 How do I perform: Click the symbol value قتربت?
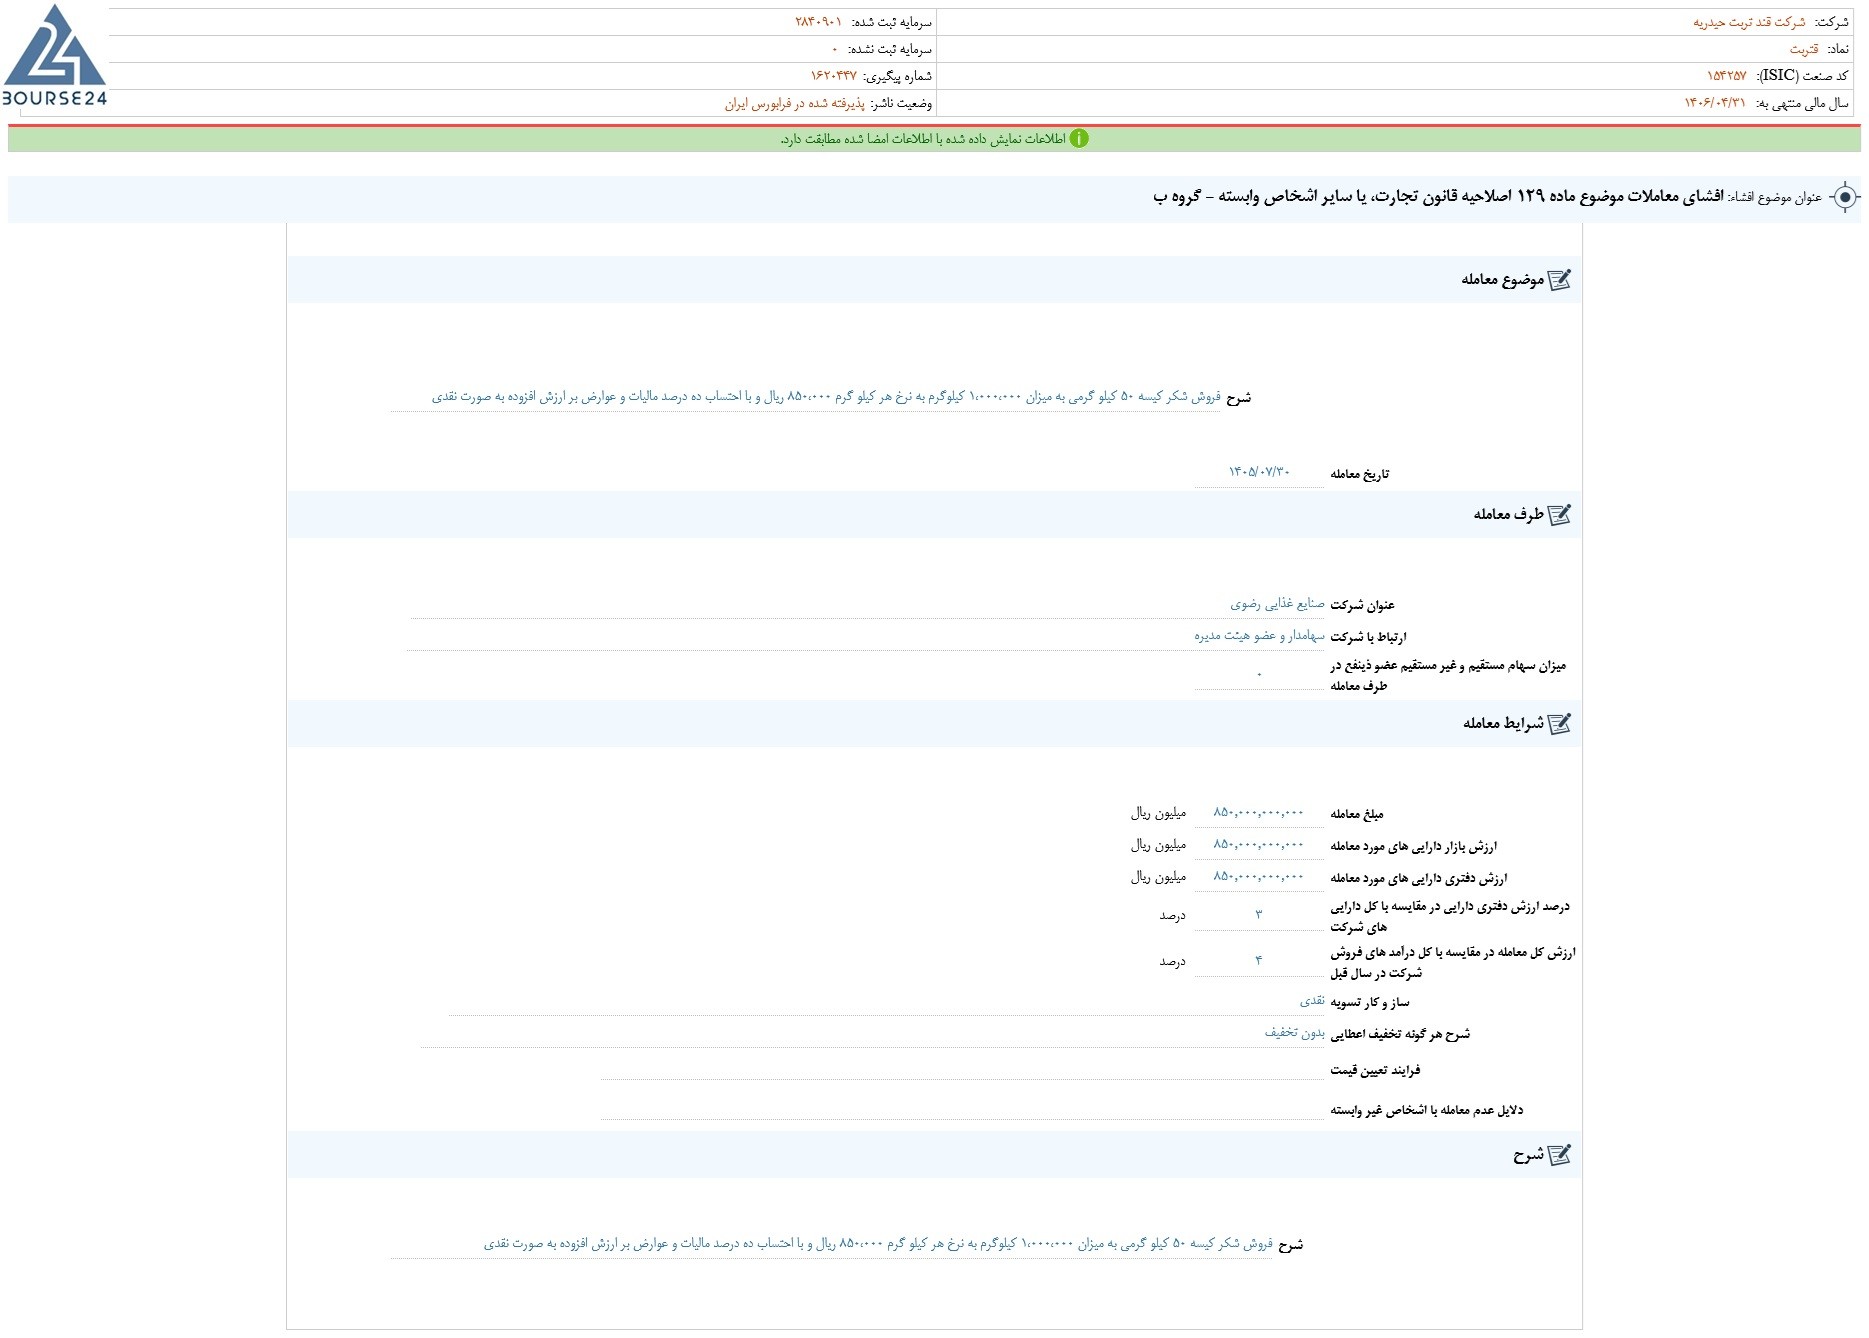[x=1804, y=49]
